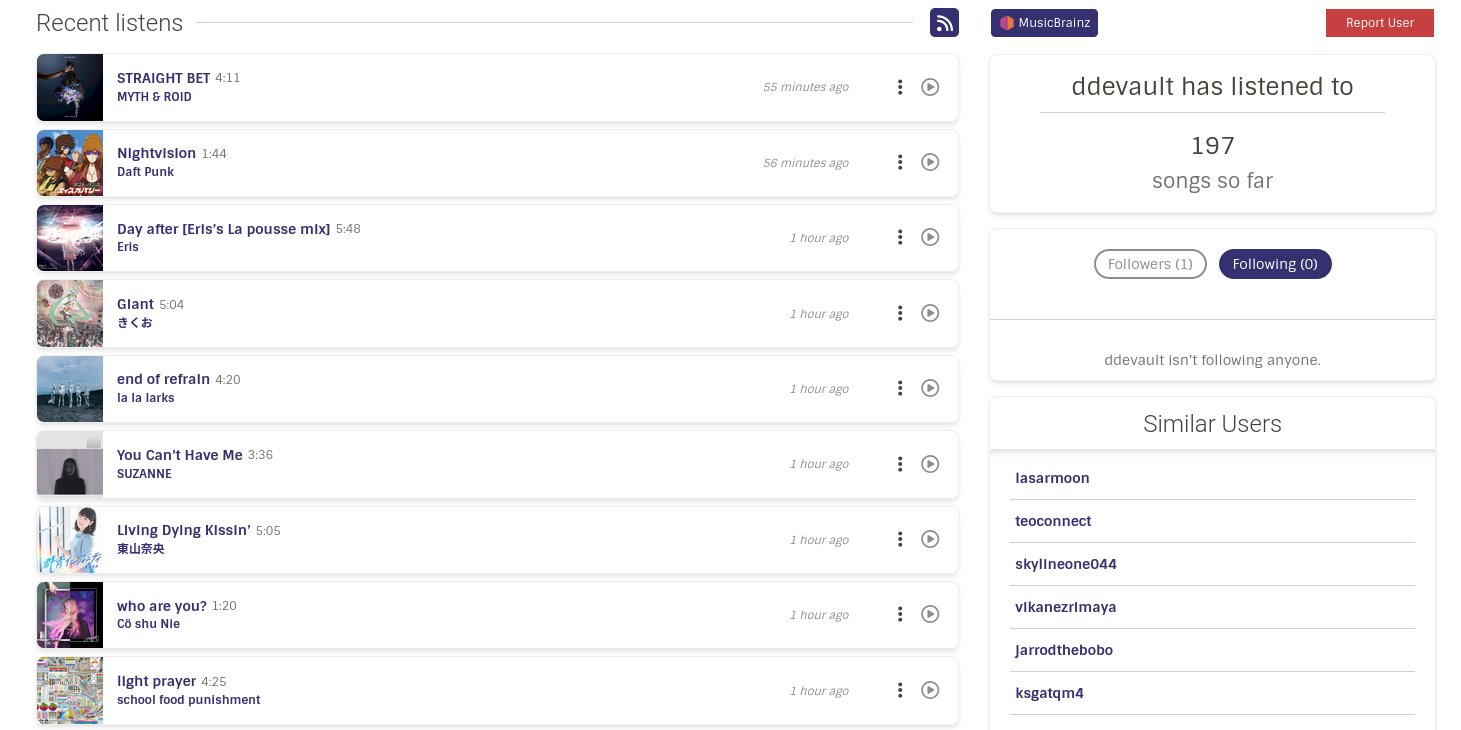This screenshot has width=1461, height=730.
Task: Click Living Dying Kissin' album cover
Action: [70, 540]
